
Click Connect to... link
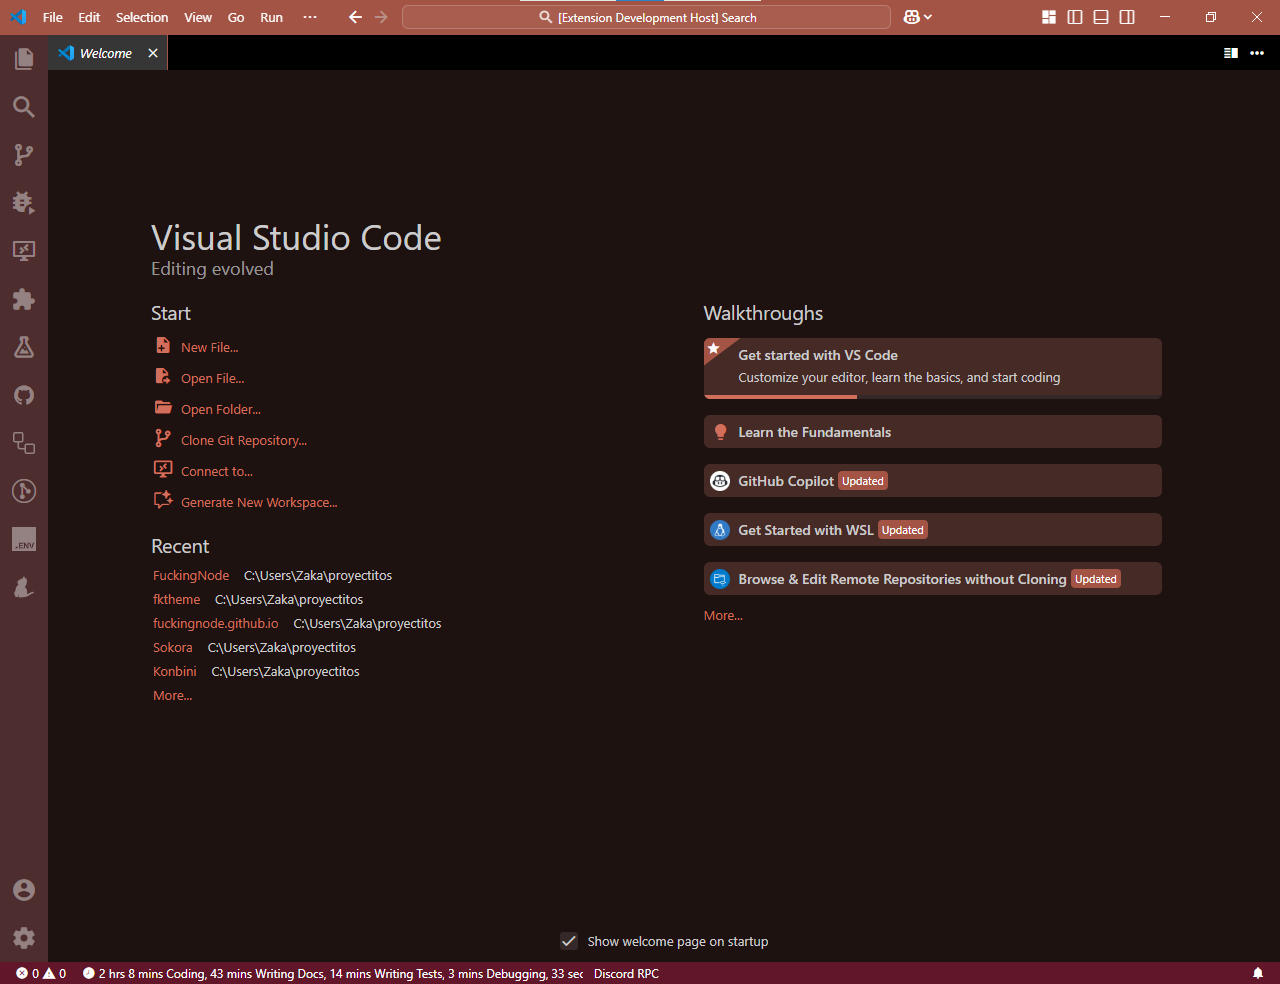217,471
